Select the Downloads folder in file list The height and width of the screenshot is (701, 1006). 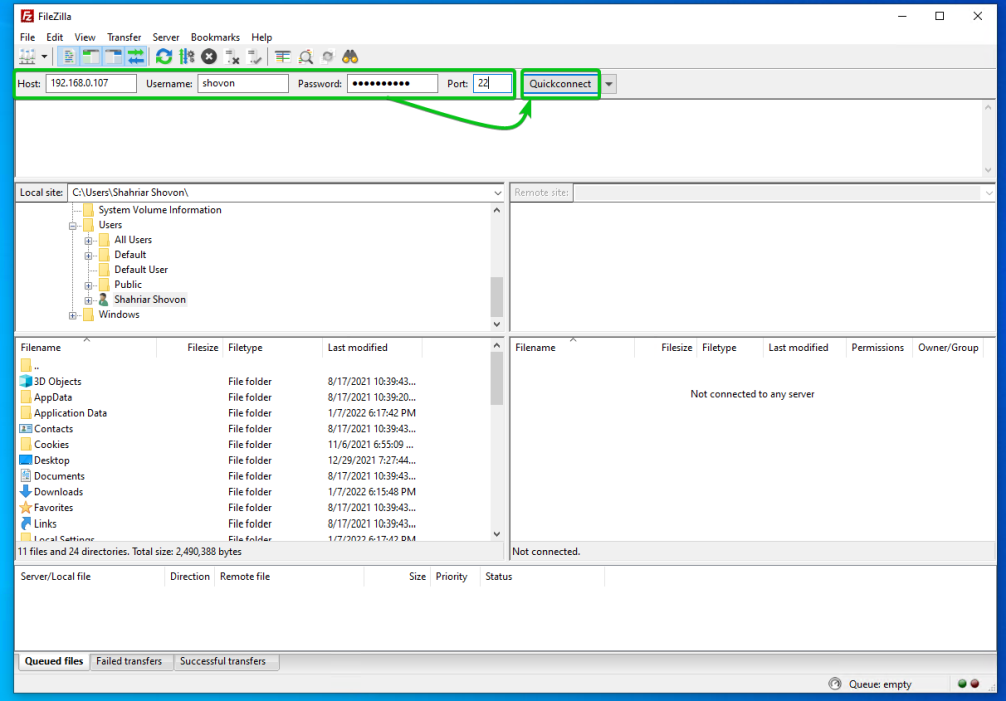(58, 492)
